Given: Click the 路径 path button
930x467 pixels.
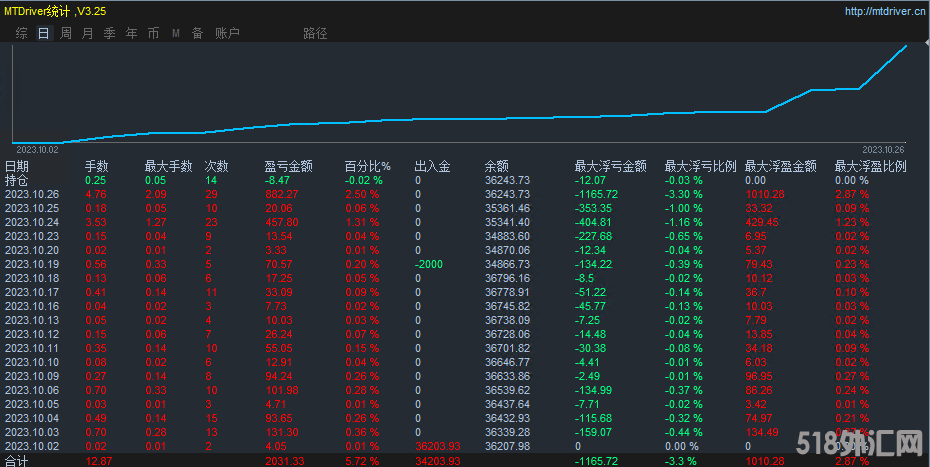Looking at the screenshot, I should [314, 33].
